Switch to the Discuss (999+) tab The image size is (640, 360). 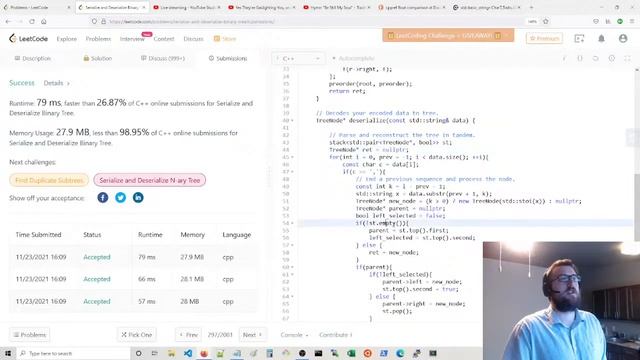[163, 58]
